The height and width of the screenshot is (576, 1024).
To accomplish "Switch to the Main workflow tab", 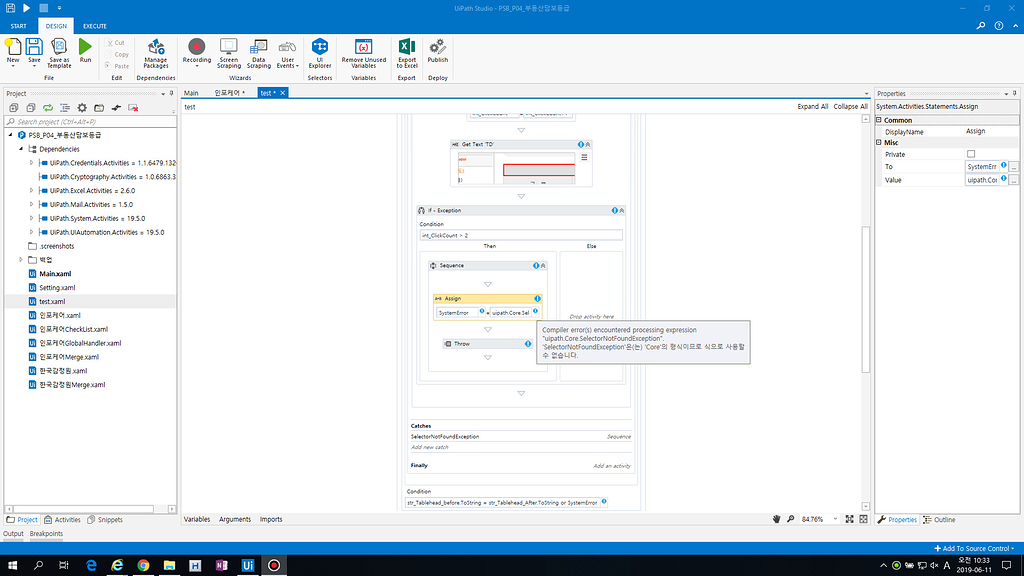I will tap(190, 92).
